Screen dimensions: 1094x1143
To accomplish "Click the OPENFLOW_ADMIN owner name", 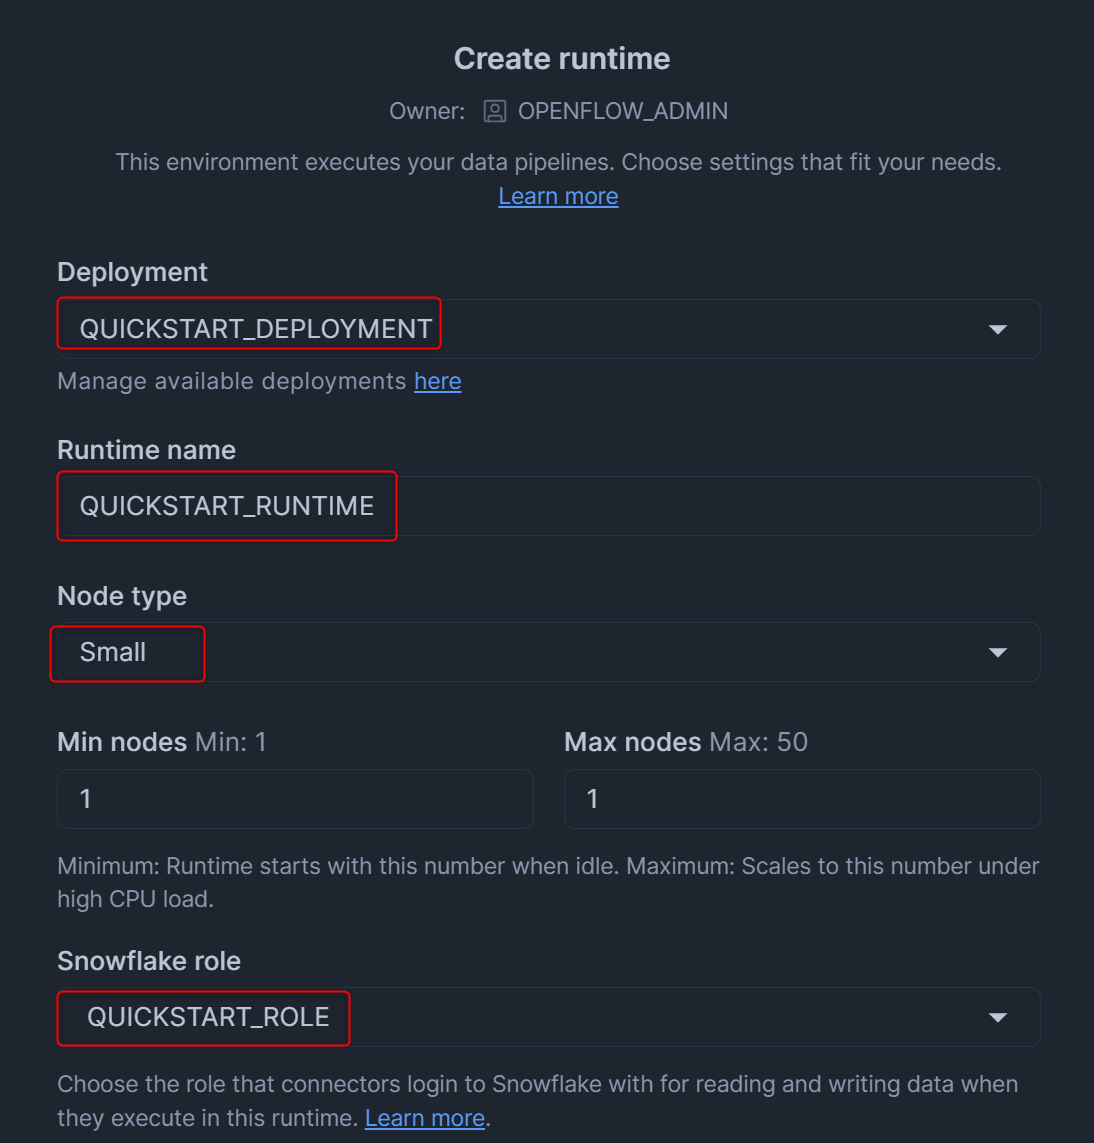I will point(622,111).
